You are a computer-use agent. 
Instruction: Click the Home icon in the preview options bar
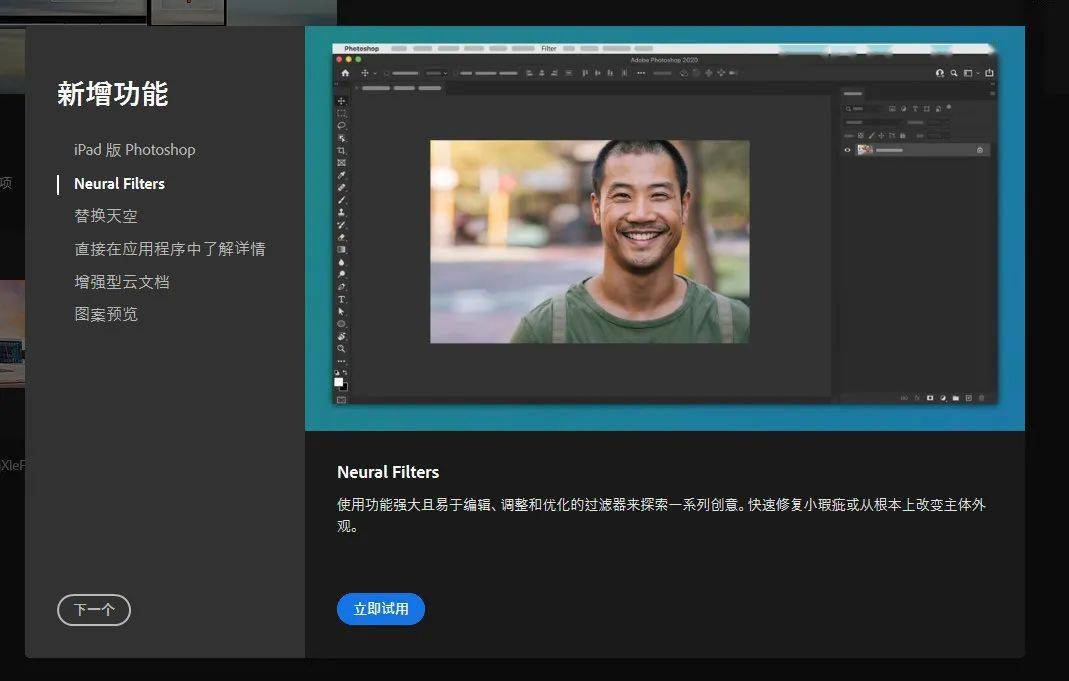pos(345,73)
